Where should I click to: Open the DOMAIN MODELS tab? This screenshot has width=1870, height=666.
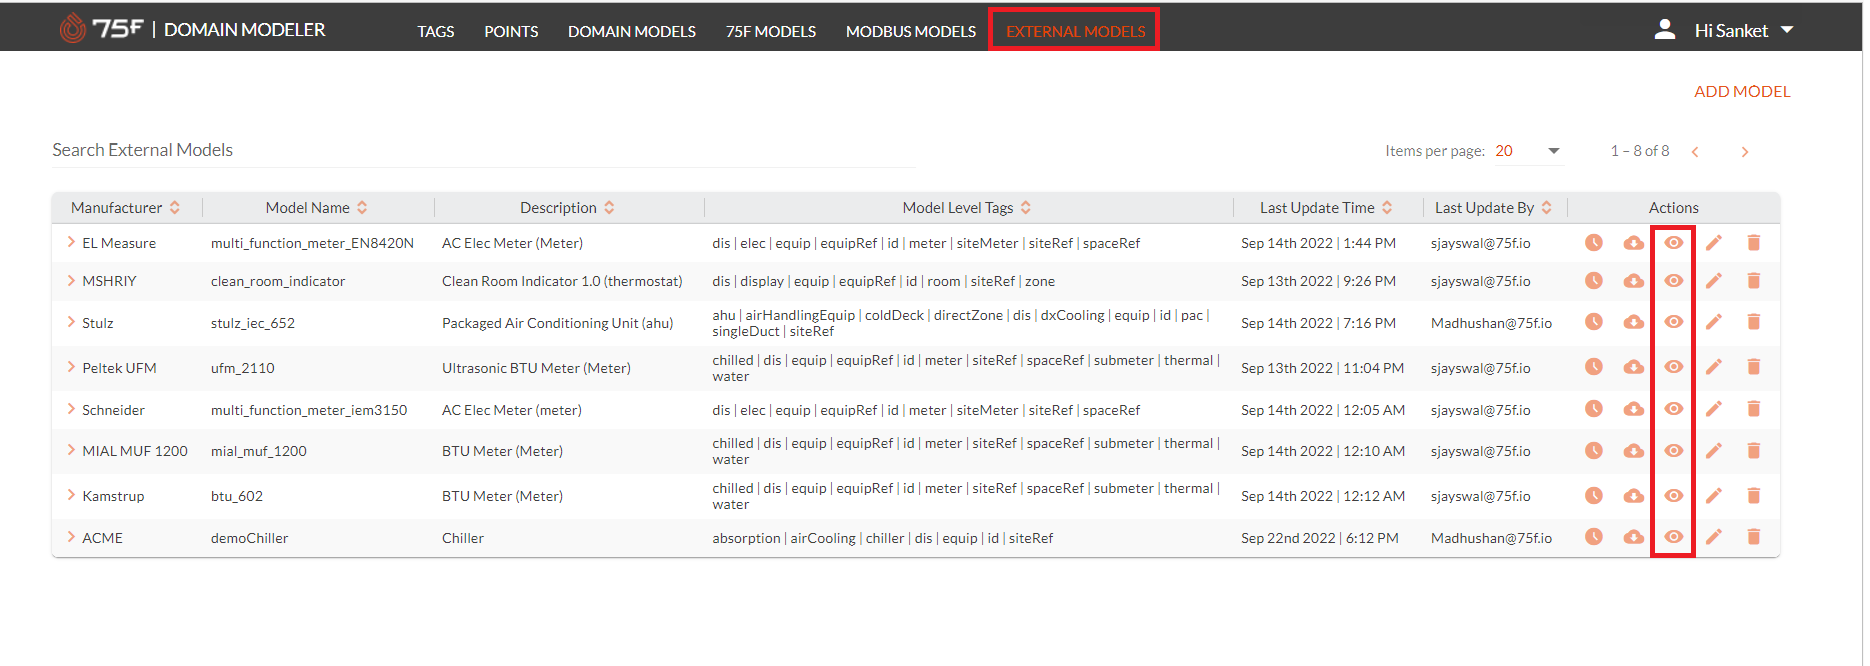632,32
